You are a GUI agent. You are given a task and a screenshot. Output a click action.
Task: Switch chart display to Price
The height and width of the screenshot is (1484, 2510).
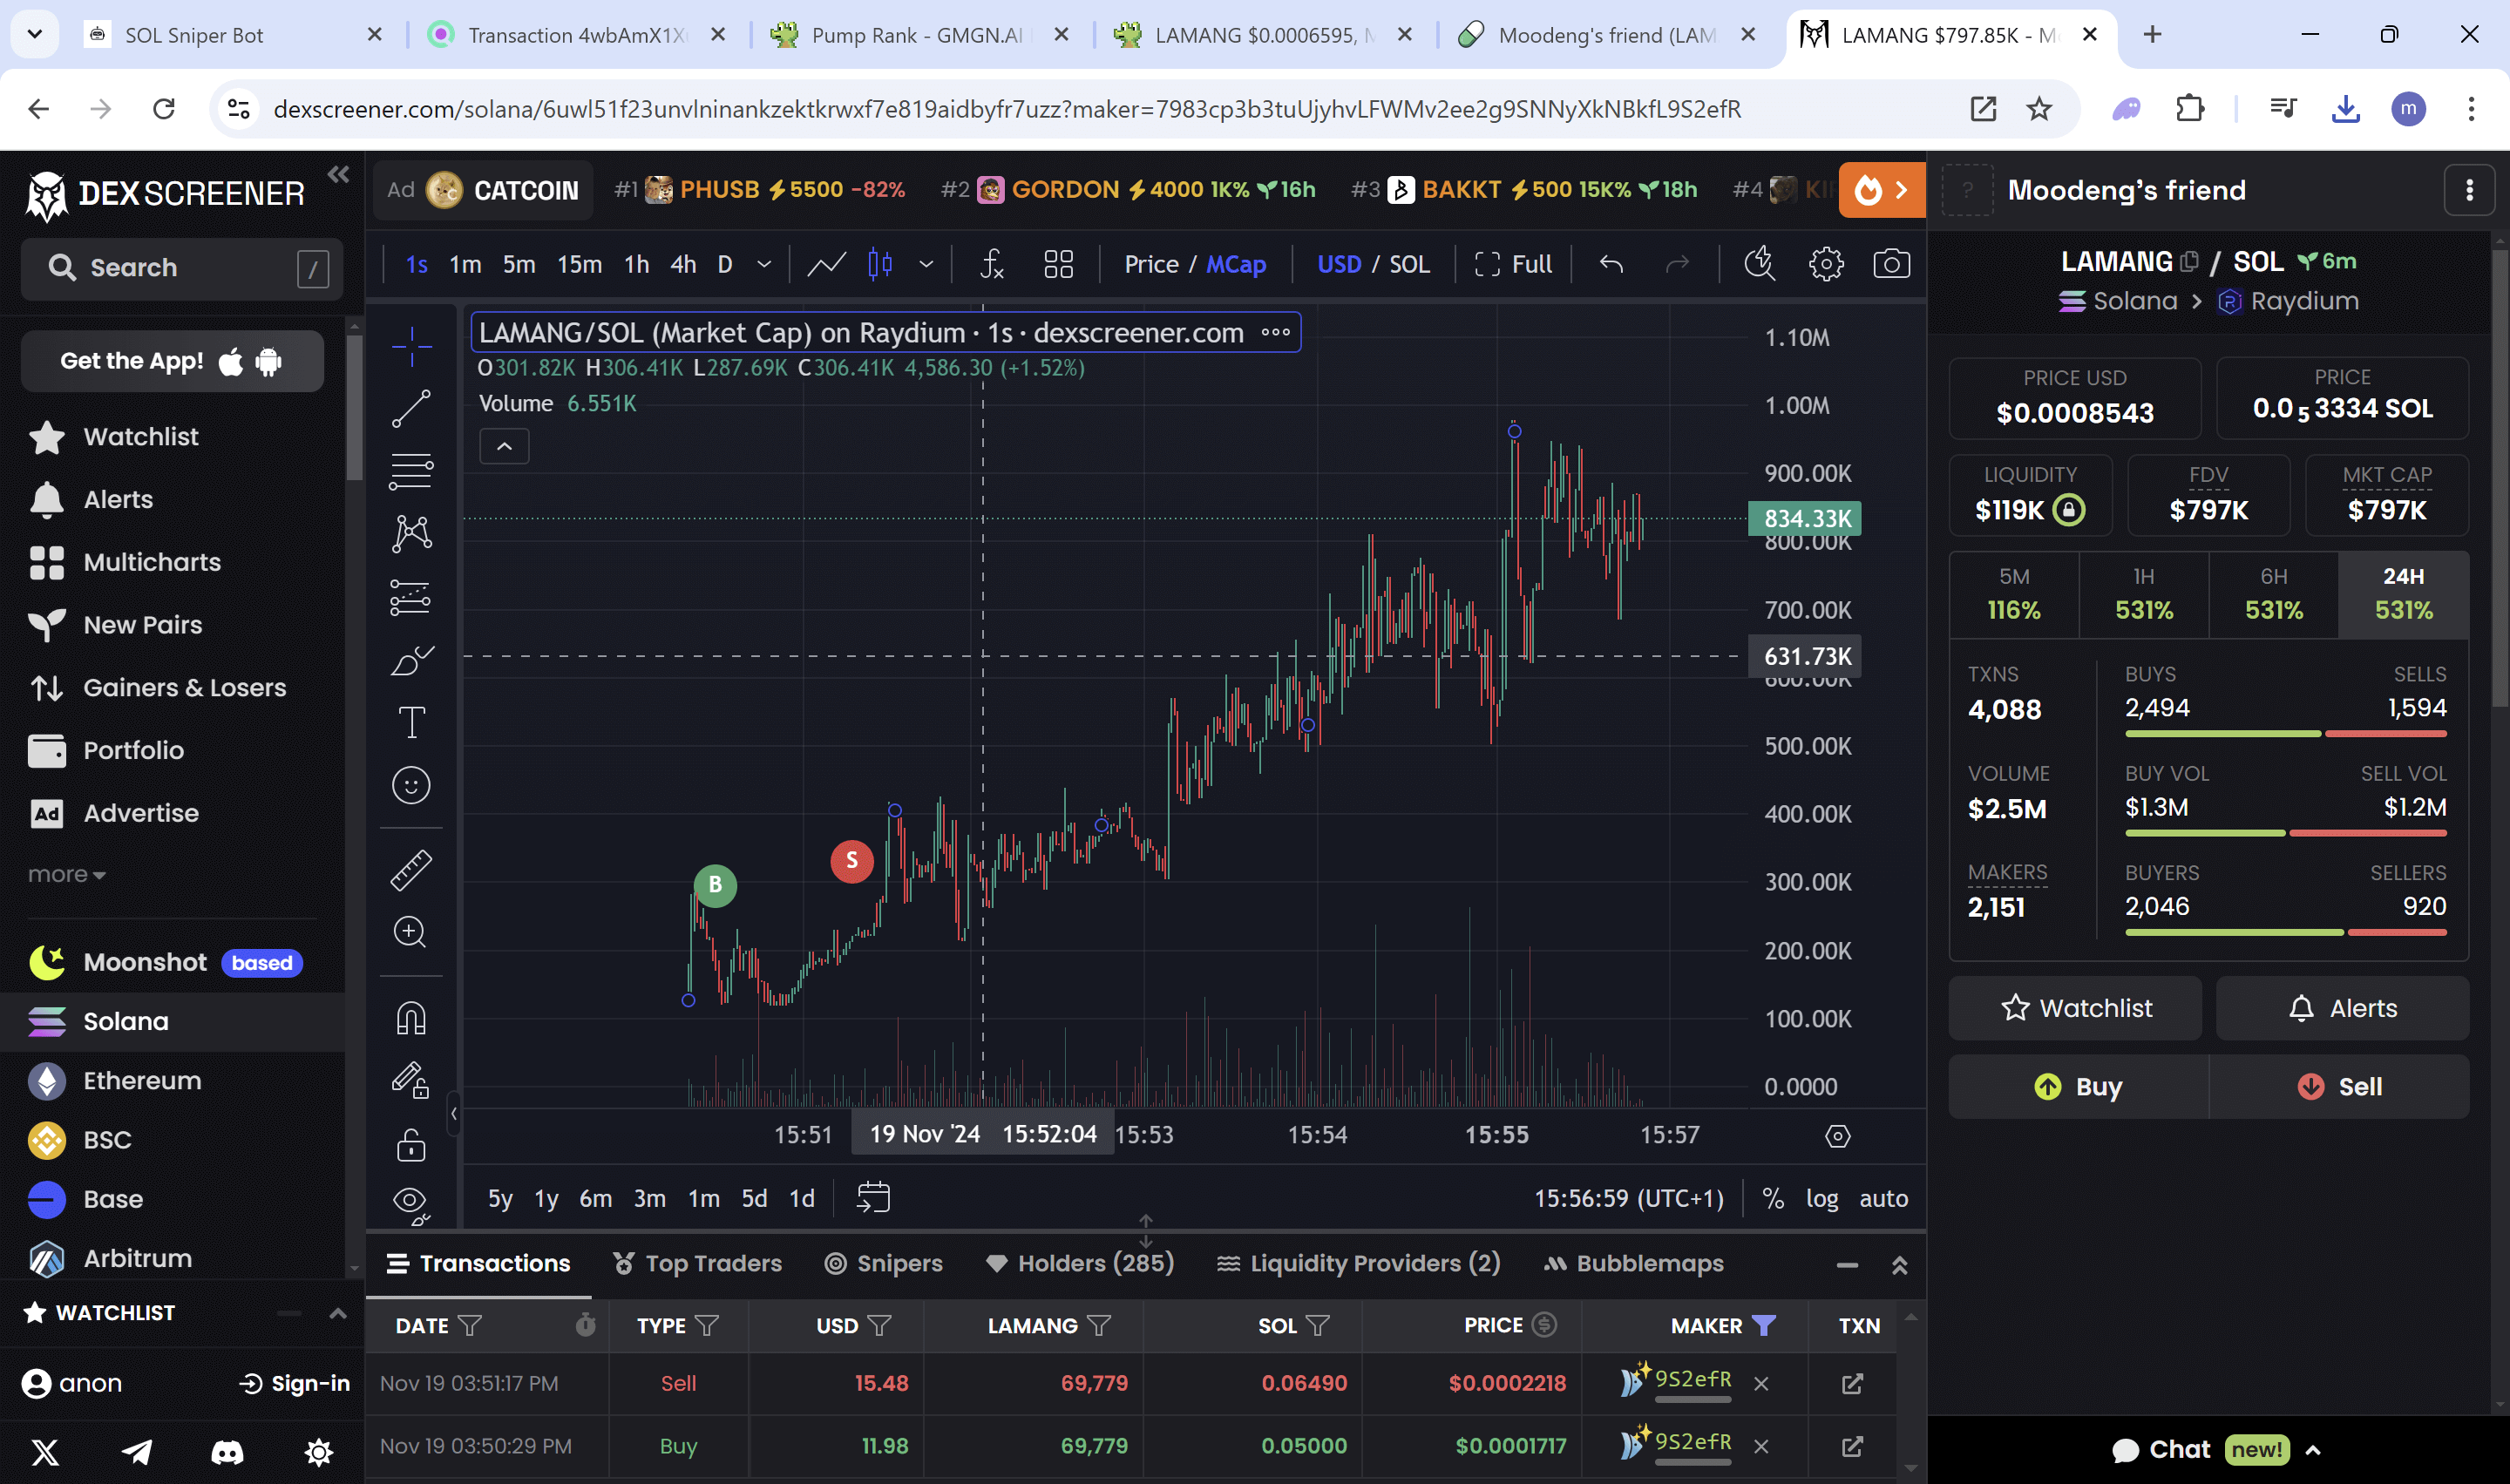point(1151,264)
